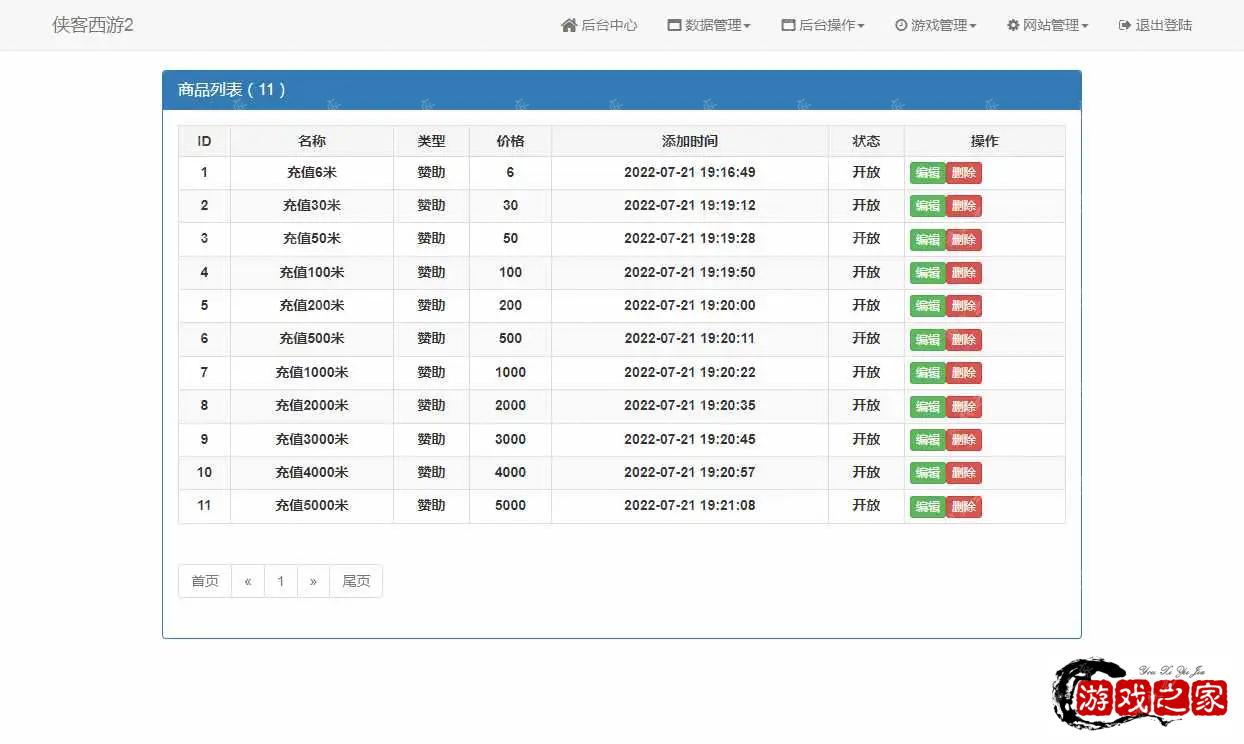Select the 充值3000米 name cell
Screen dimensions: 1244x744
pos(312,439)
